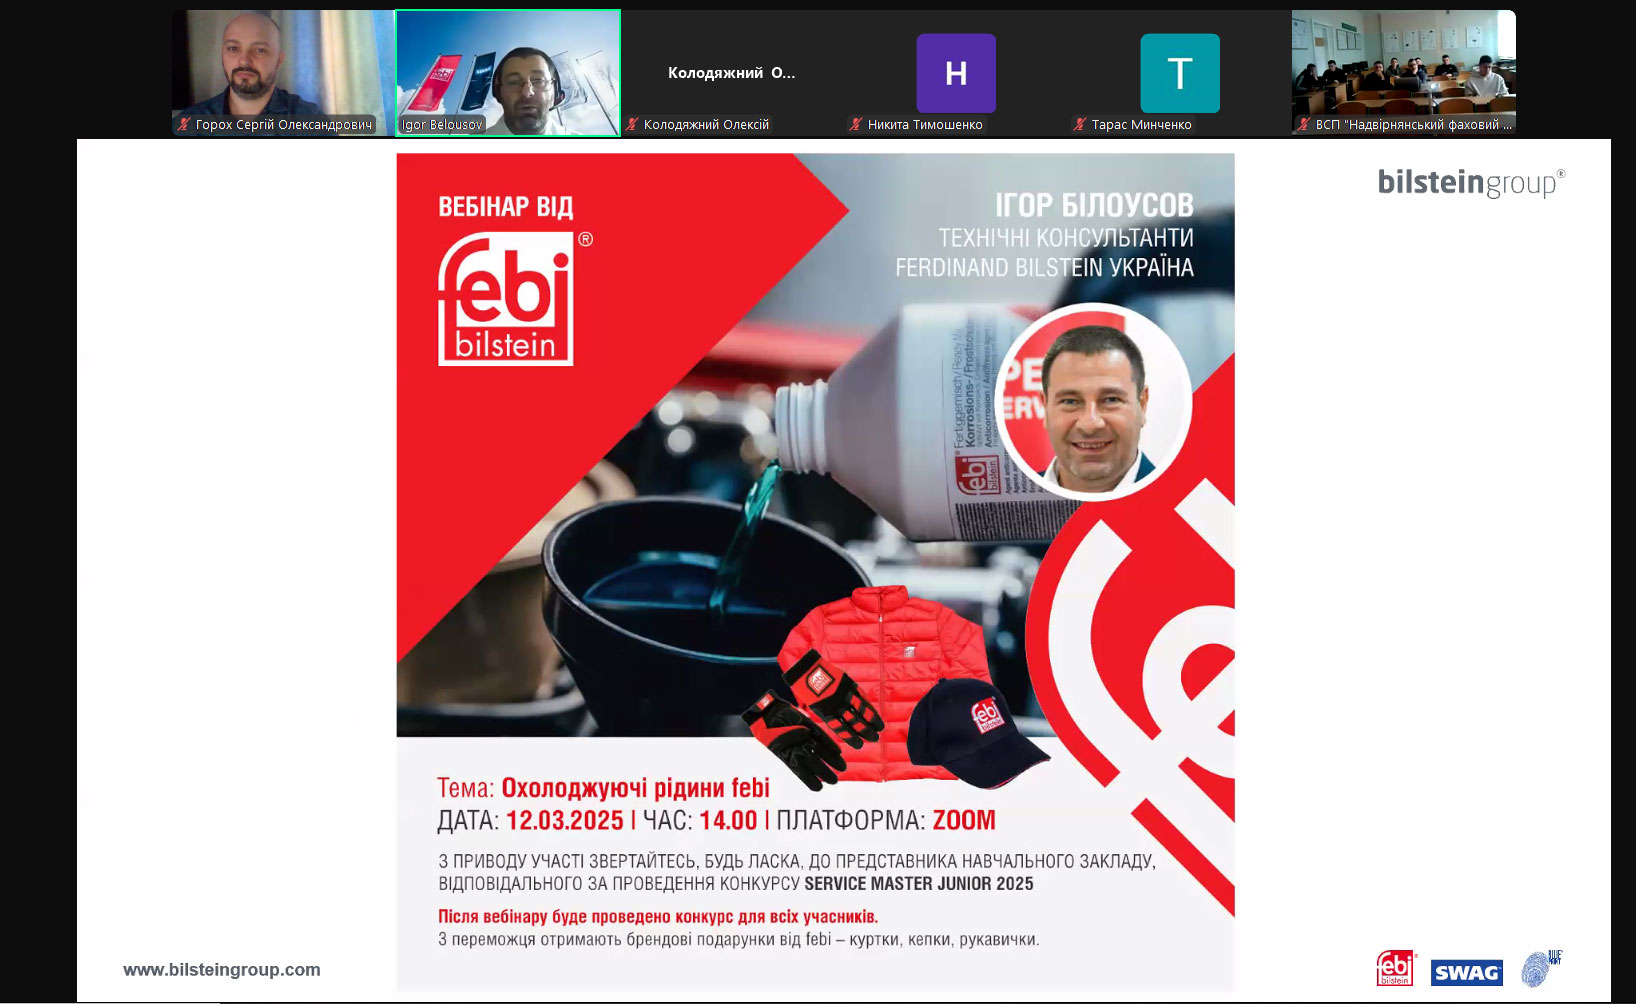Click the red ZOOM platform word
This screenshot has height=1004, width=1636.
click(x=964, y=821)
